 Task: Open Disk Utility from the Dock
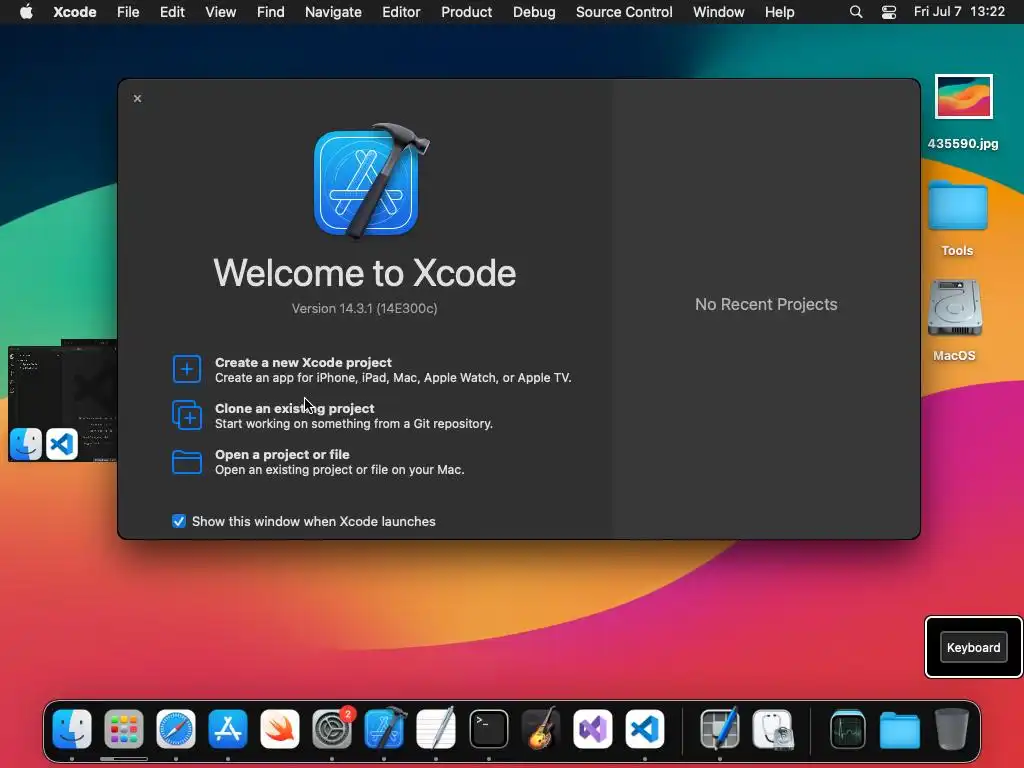pyautogui.click(x=773, y=729)
